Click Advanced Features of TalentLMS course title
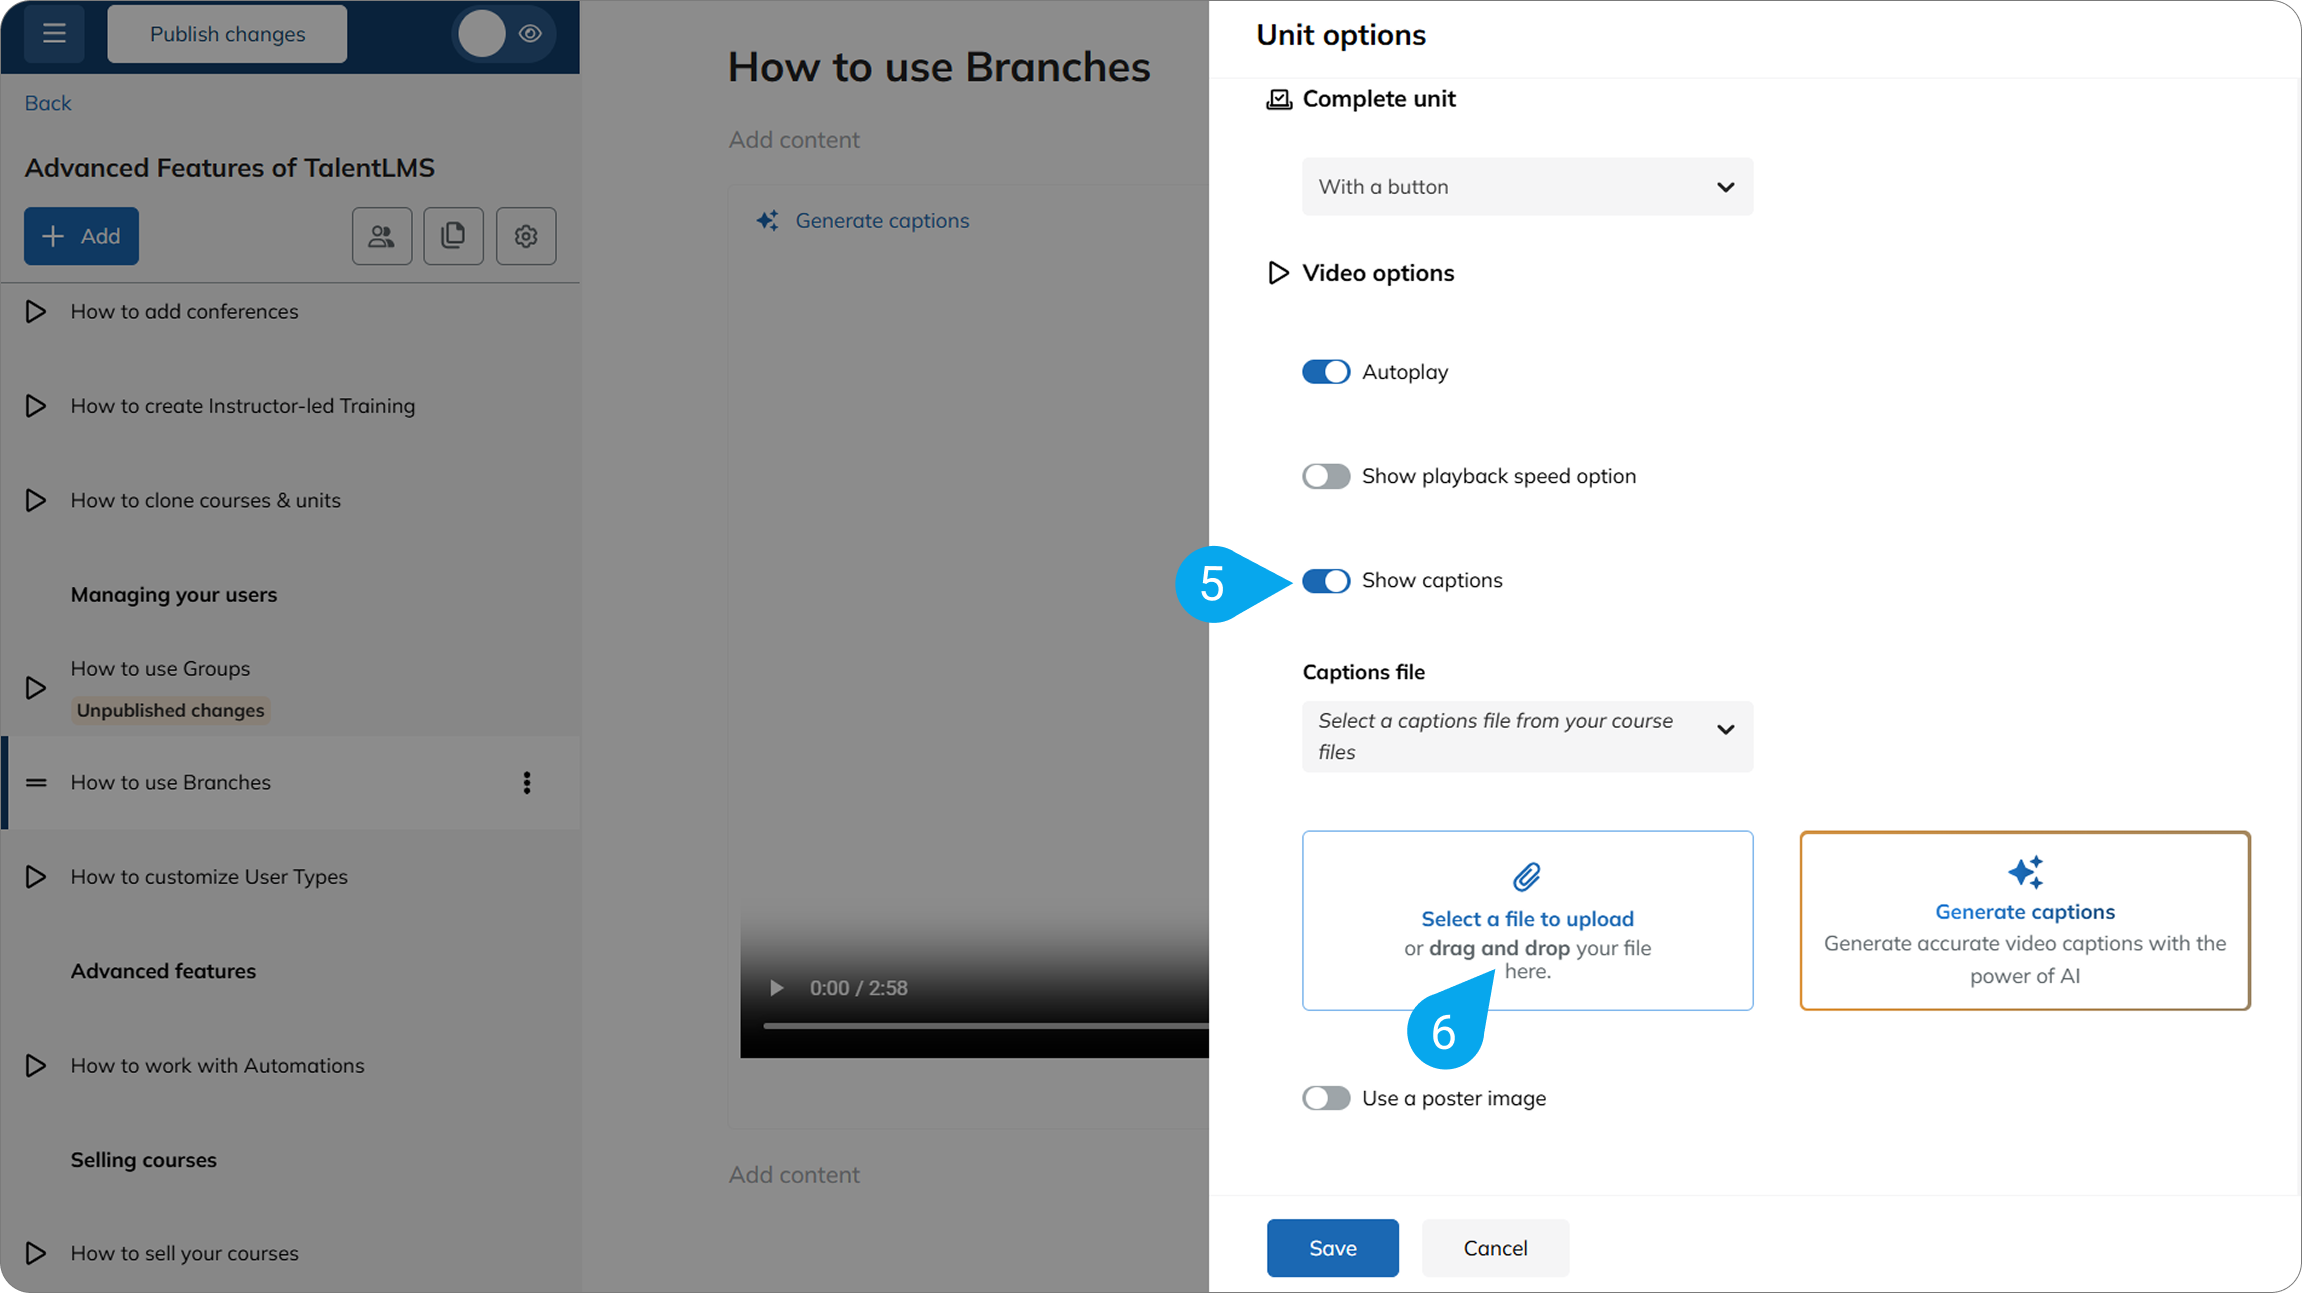 pos(229,167)
